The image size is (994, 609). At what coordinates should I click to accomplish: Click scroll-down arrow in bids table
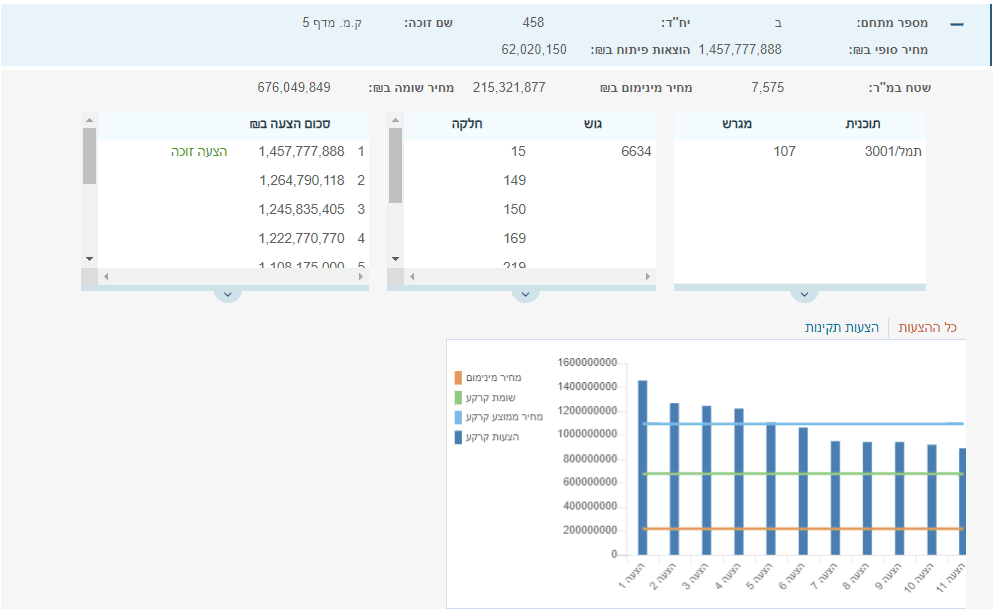pos(89,259)
